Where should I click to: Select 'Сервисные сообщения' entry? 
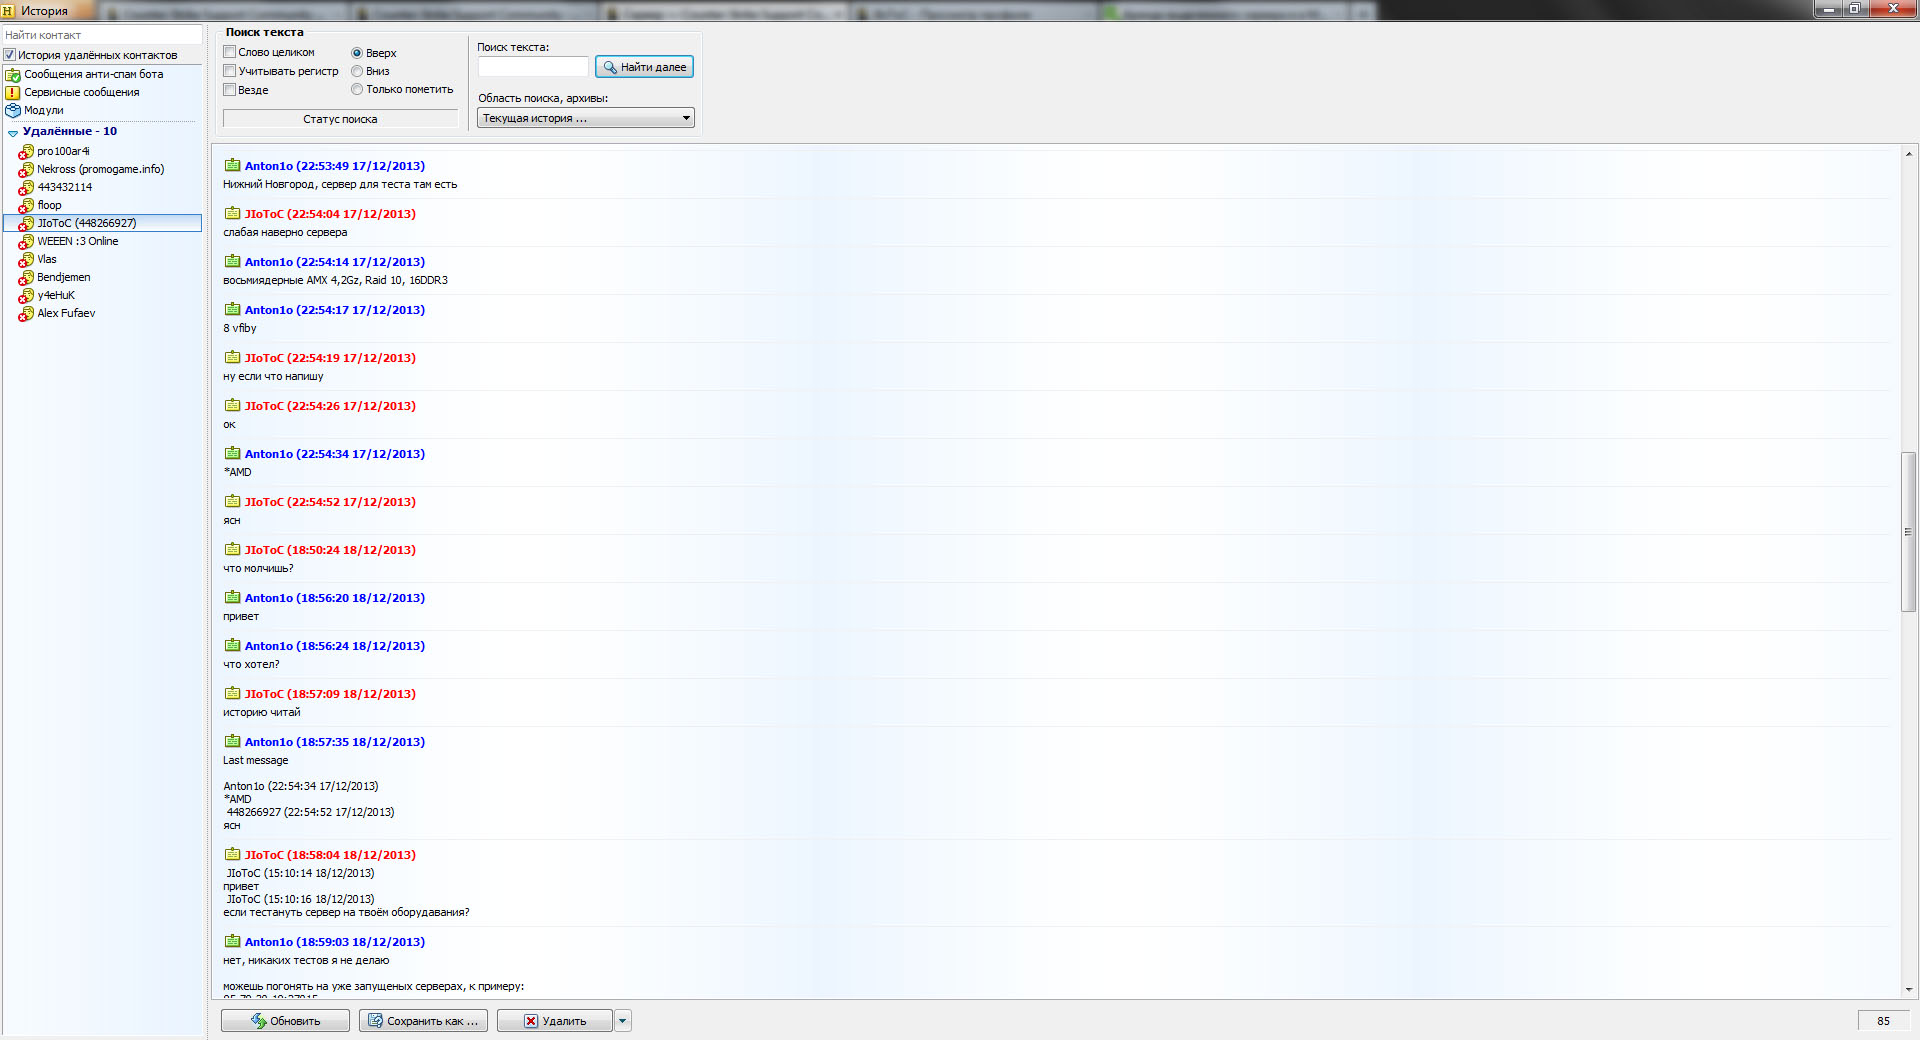click(82, 92)
